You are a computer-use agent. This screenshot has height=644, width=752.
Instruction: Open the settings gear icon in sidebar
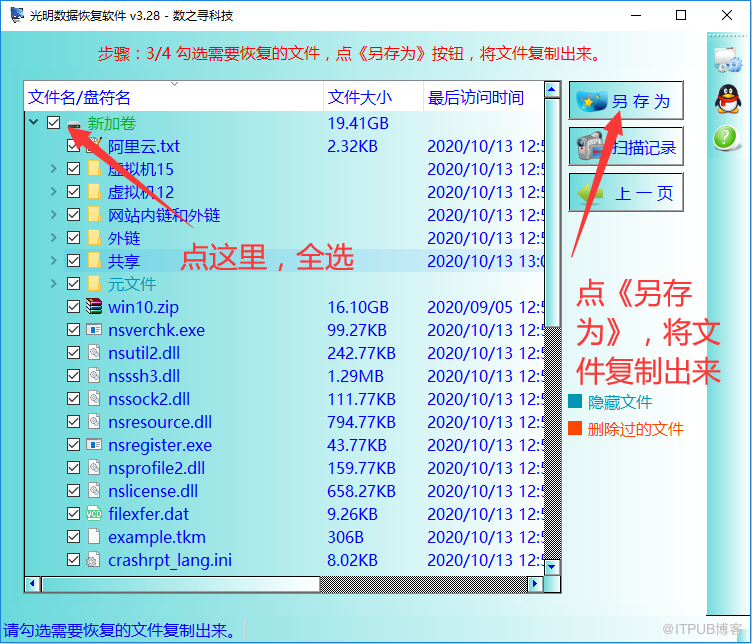coord(728,60)
